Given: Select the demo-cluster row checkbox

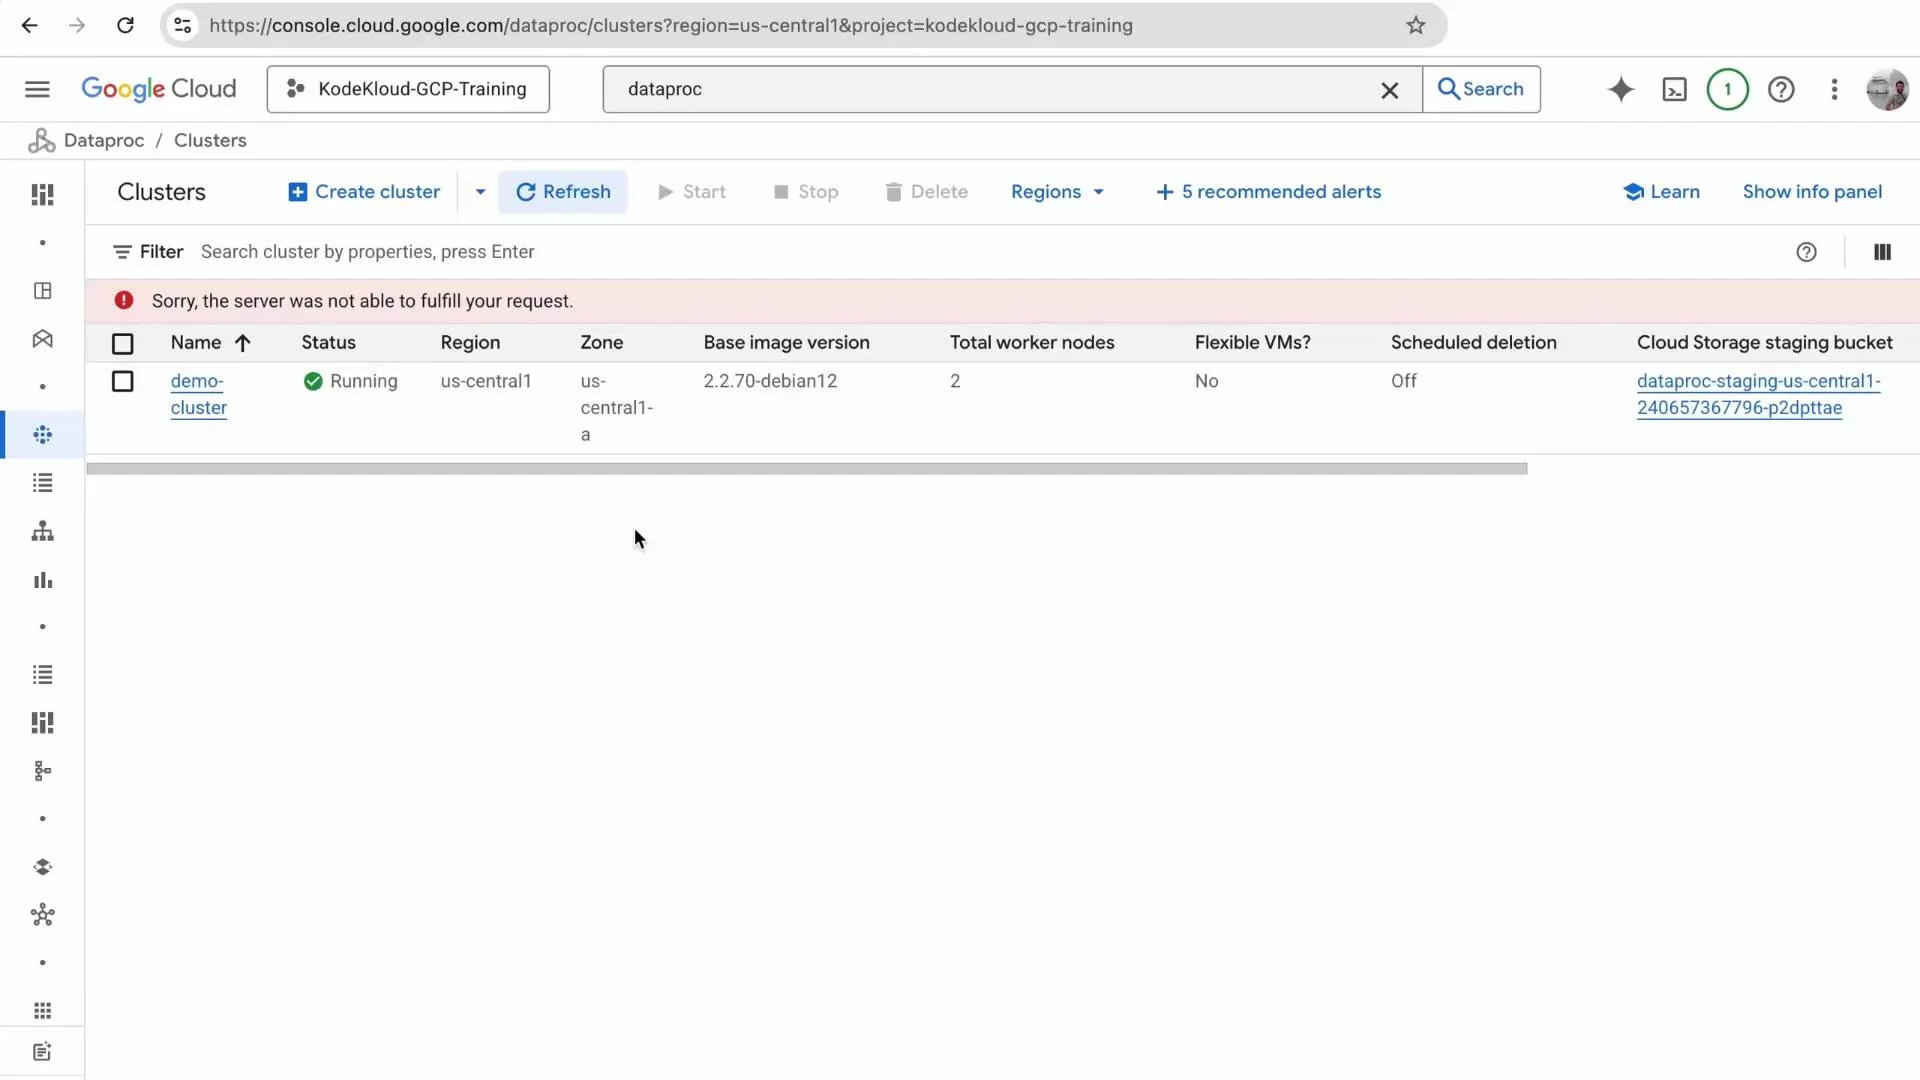Looking at the screenshot, I should point(122,382).
